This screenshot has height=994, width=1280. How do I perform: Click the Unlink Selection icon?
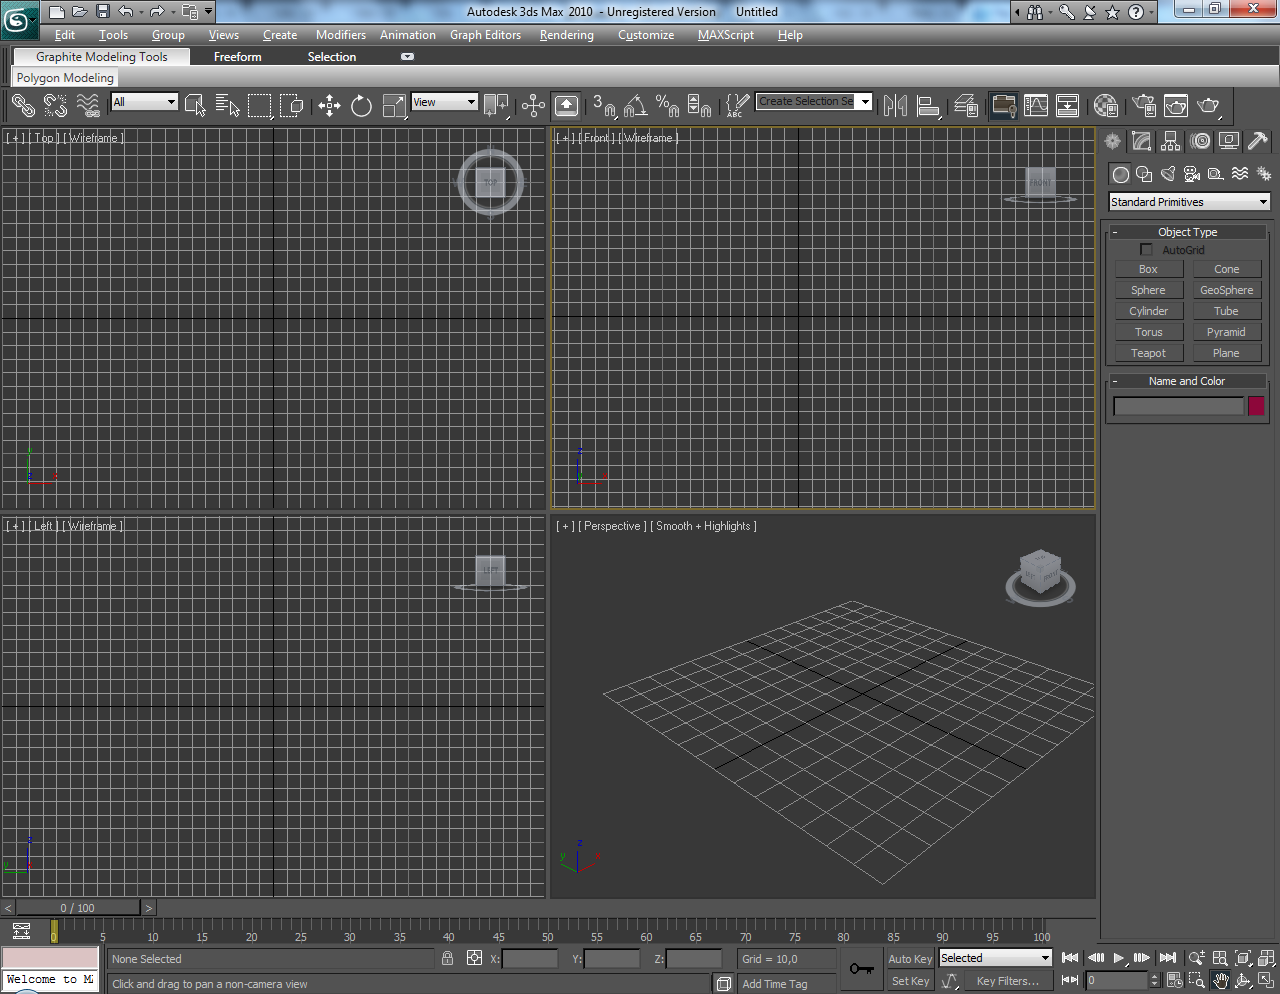(x=55, y=105)
